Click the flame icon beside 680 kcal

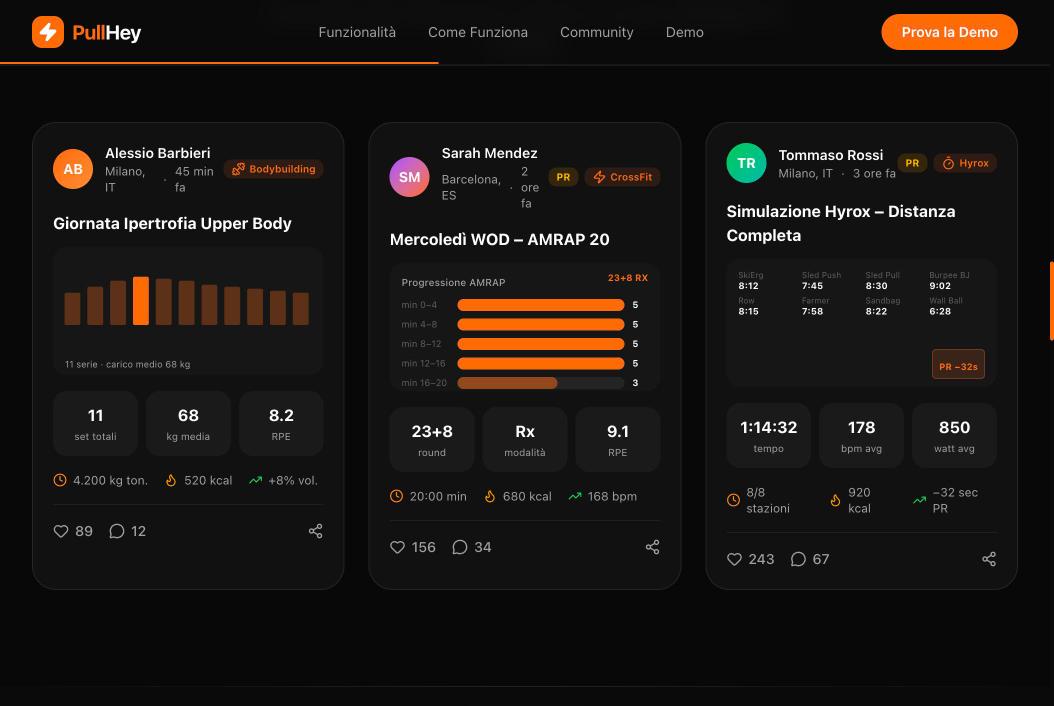(490, 496)
